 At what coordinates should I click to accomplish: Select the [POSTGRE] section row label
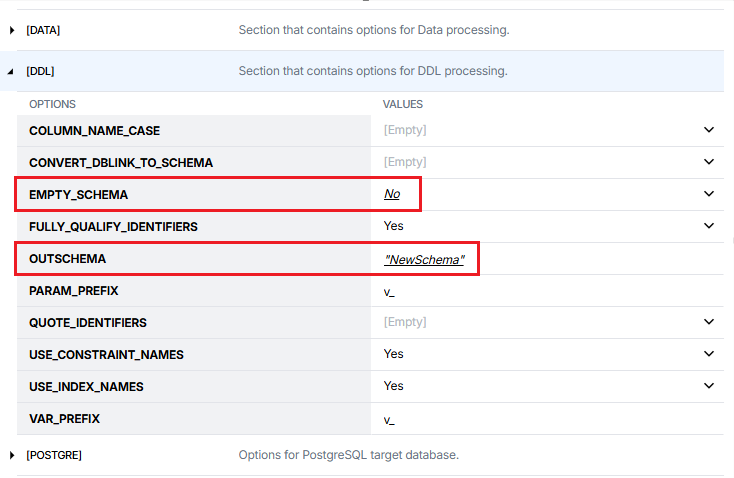[x=54, y=455]
